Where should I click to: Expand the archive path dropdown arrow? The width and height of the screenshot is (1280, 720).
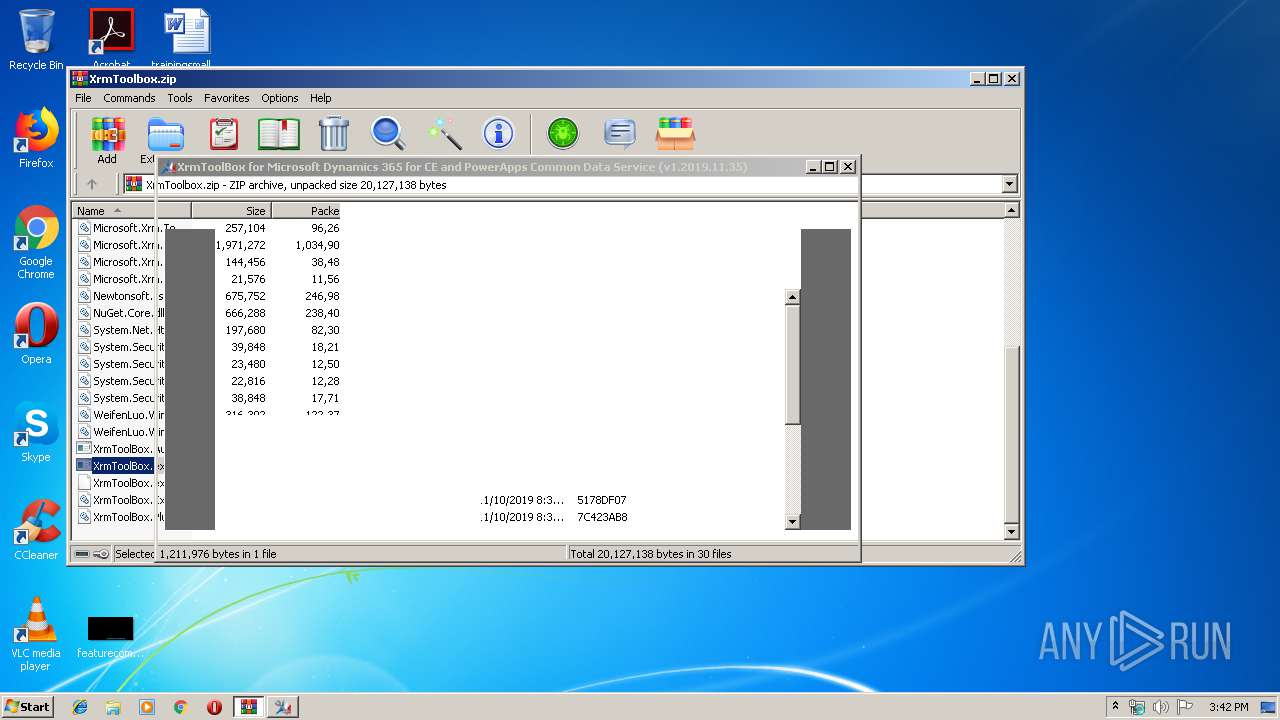(x=1009, y=184)
